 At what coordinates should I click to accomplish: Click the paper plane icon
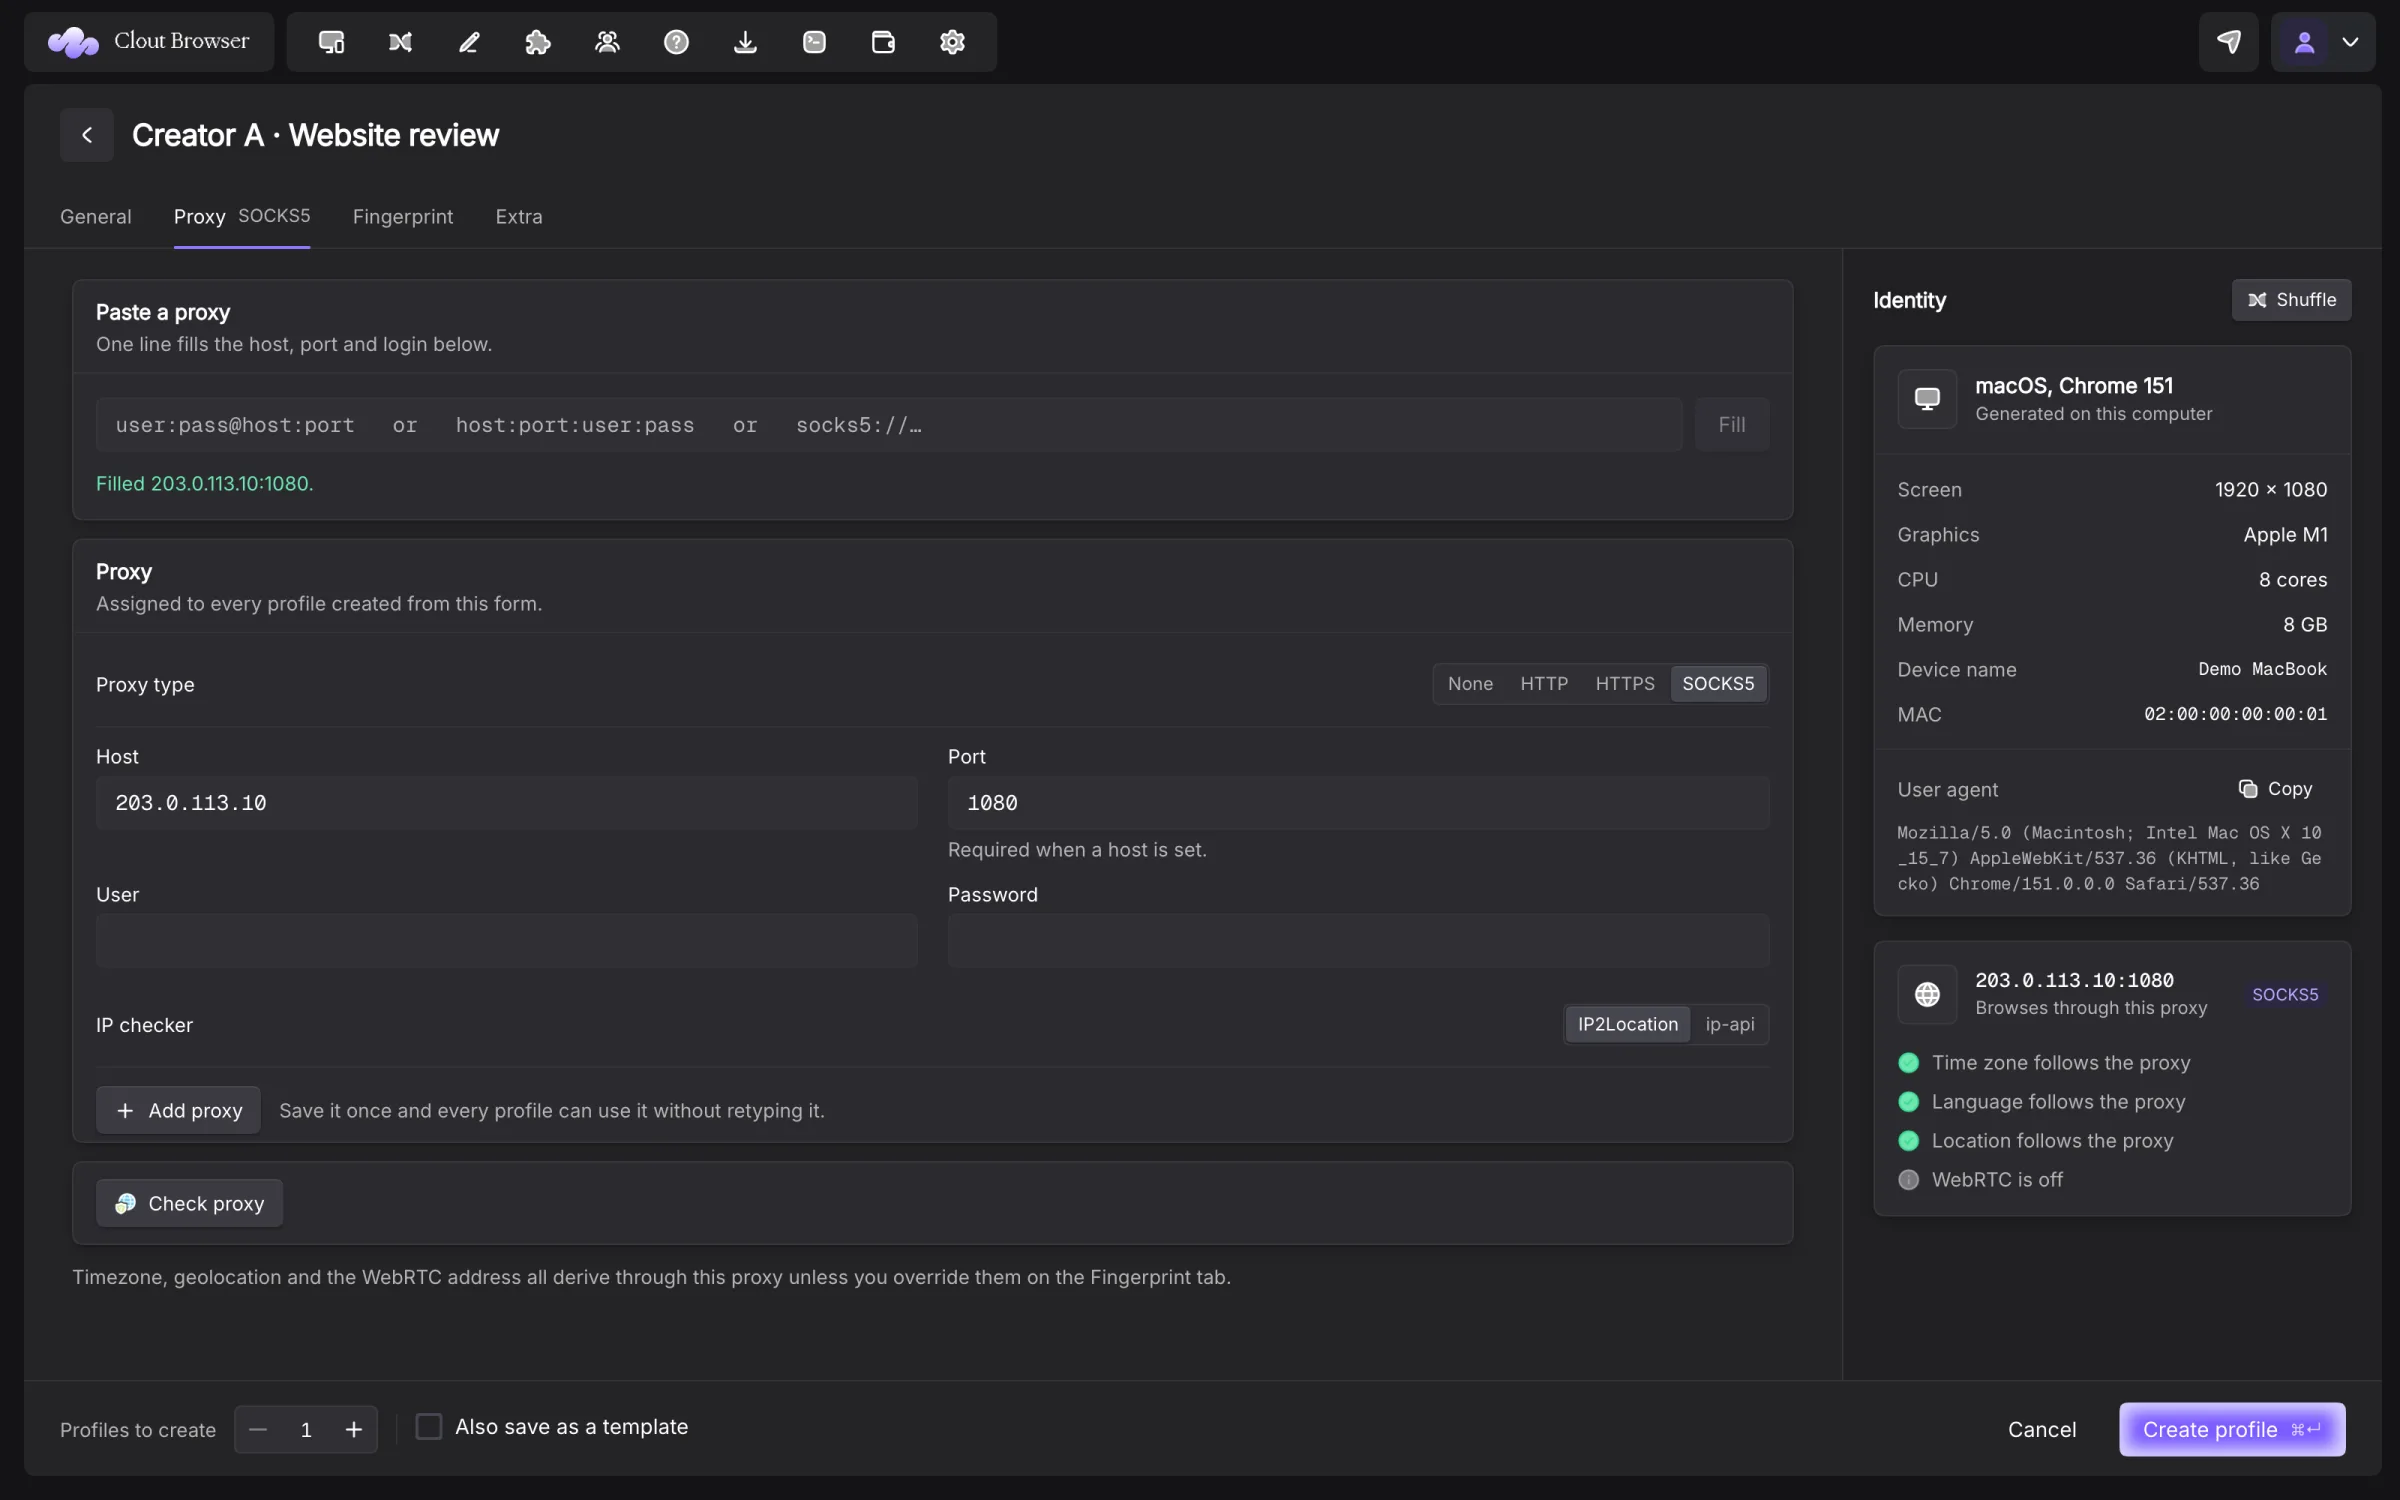click(x=2228, y=42)
